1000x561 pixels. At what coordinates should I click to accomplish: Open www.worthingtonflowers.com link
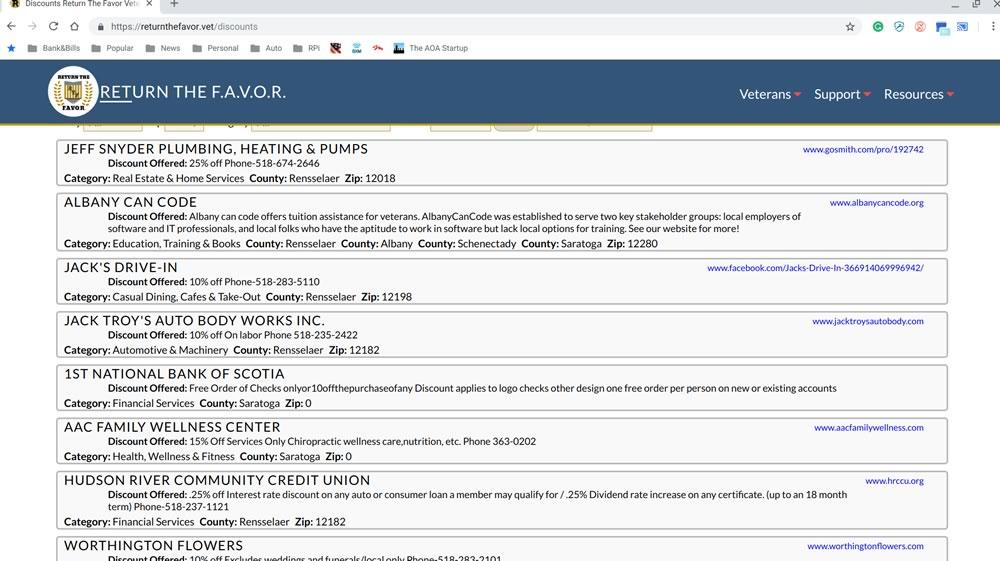pyautogui.click(x=865, y=546)
